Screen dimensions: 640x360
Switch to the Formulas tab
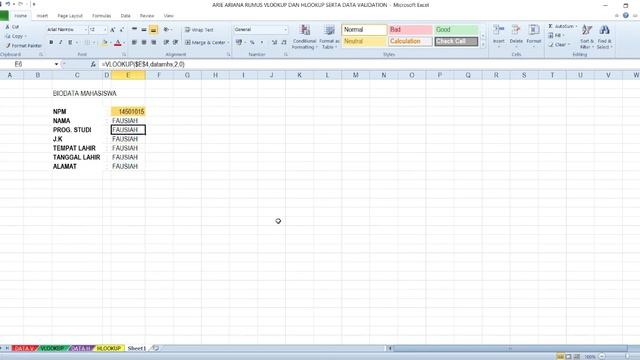[x=101, y=16]
